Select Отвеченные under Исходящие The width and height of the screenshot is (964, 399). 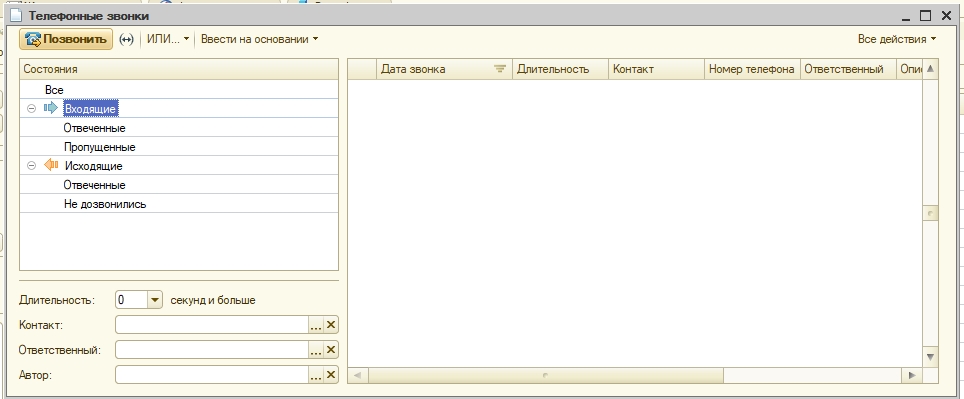tap(179, 185)
